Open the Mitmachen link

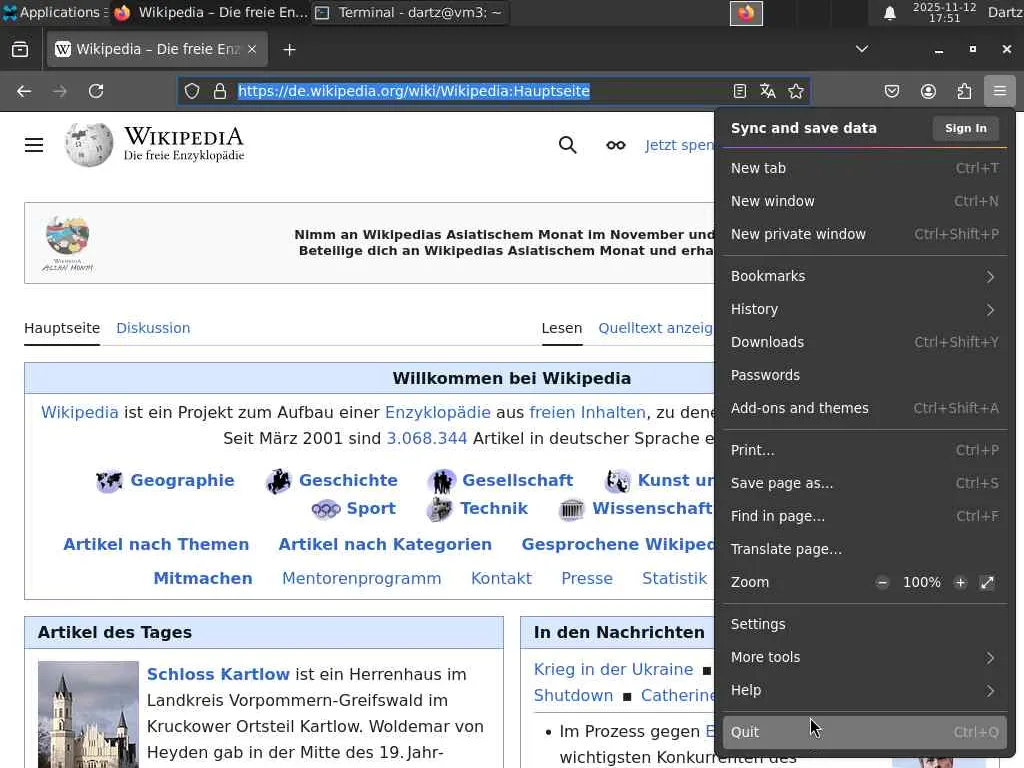pos(203,579)
